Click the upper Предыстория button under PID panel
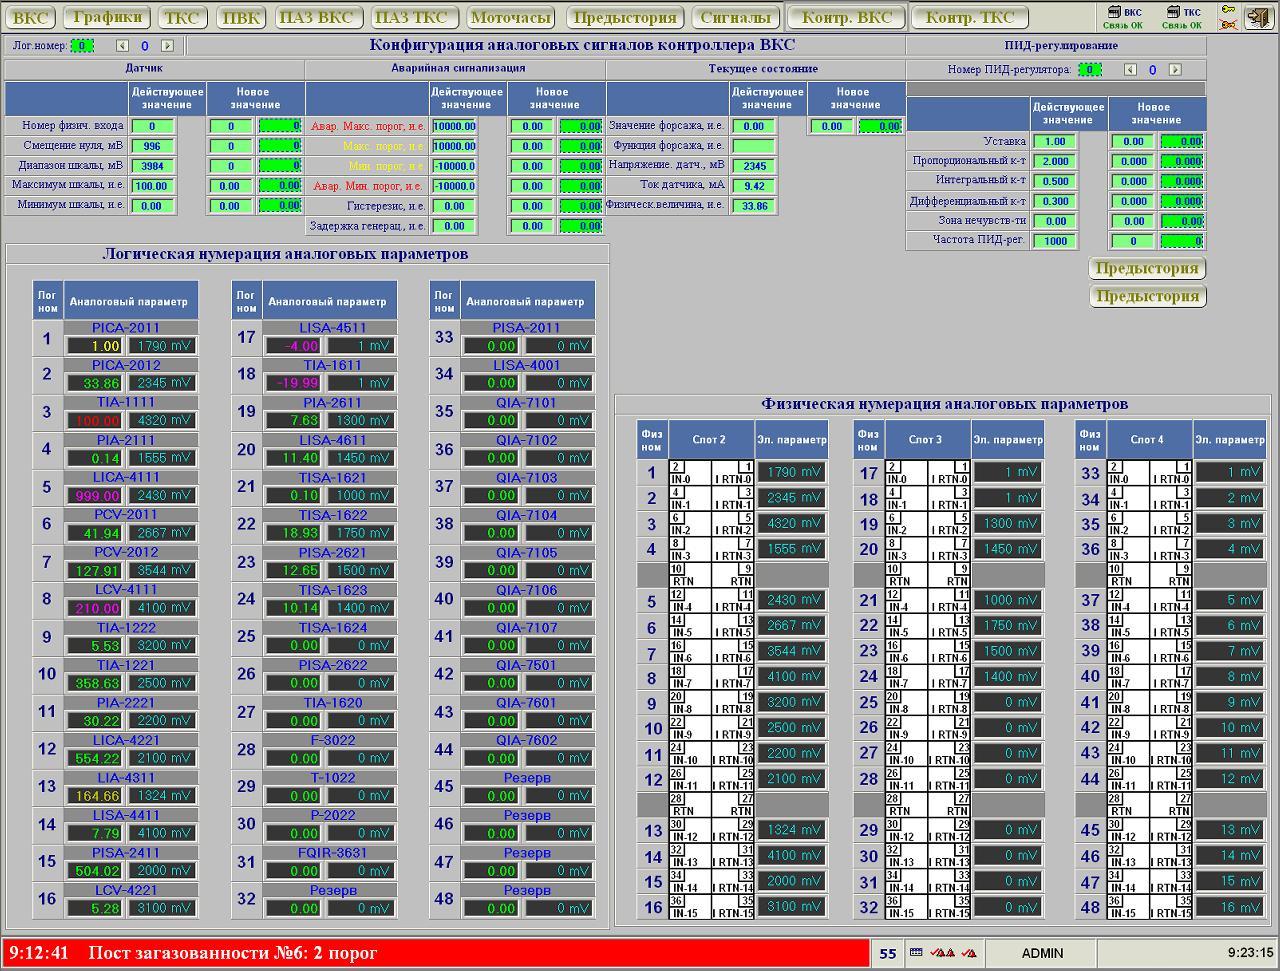 (1147, 268)
